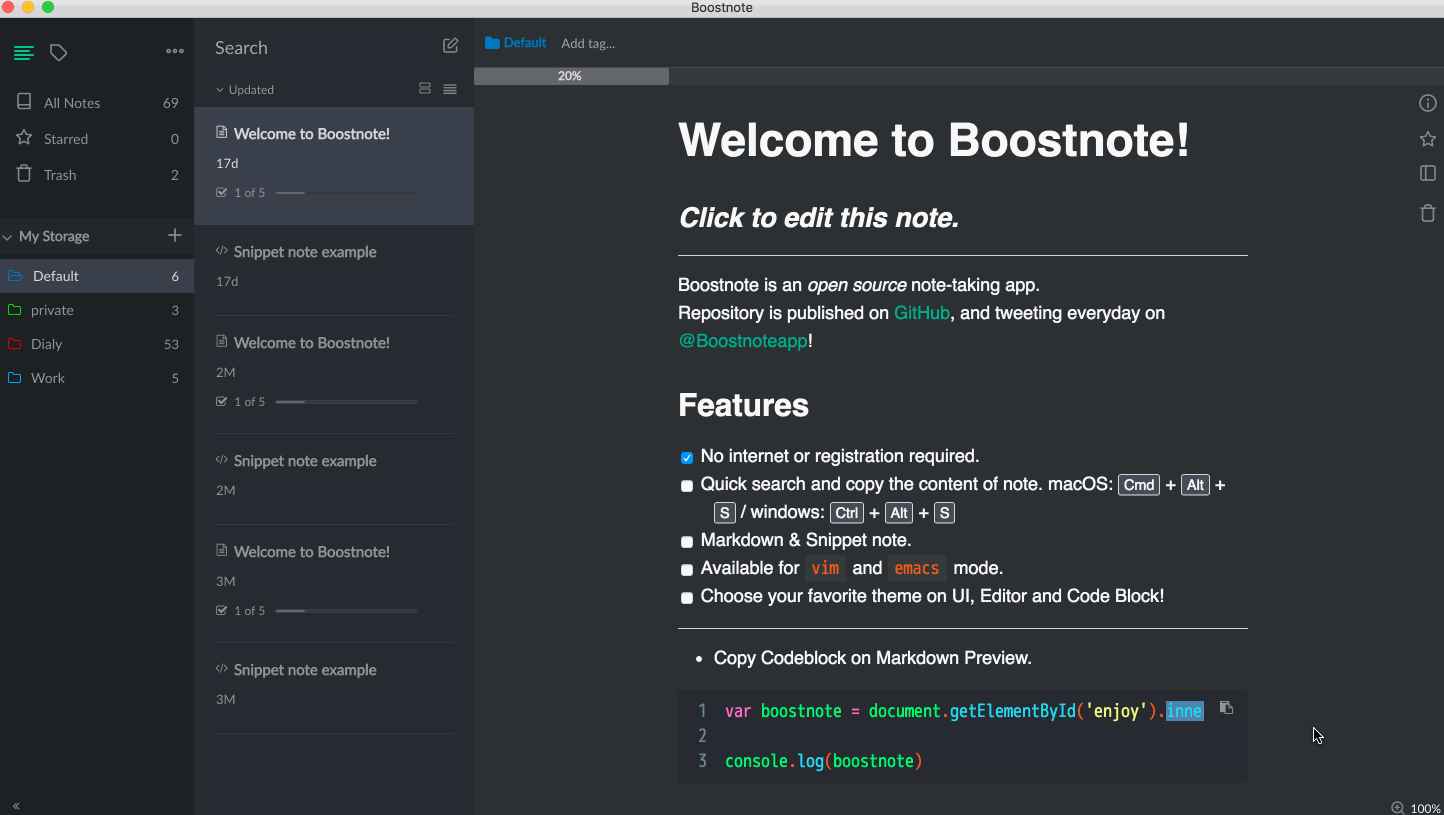
Task: Open the Dialy folder
Action: 97,344
